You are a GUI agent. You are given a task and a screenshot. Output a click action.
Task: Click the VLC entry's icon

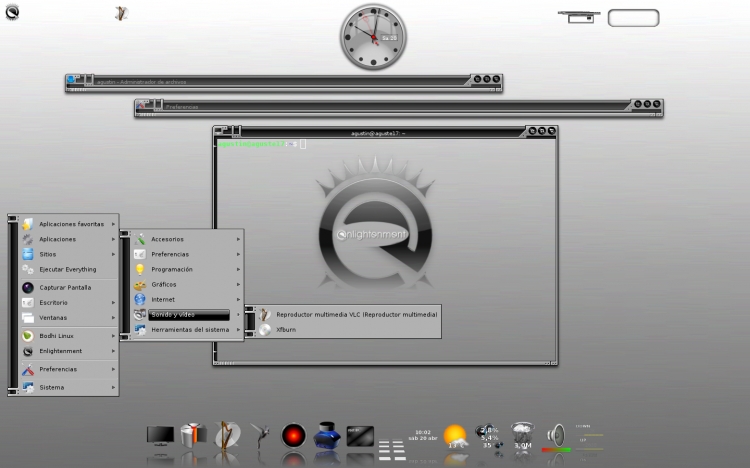pos(265,314)
